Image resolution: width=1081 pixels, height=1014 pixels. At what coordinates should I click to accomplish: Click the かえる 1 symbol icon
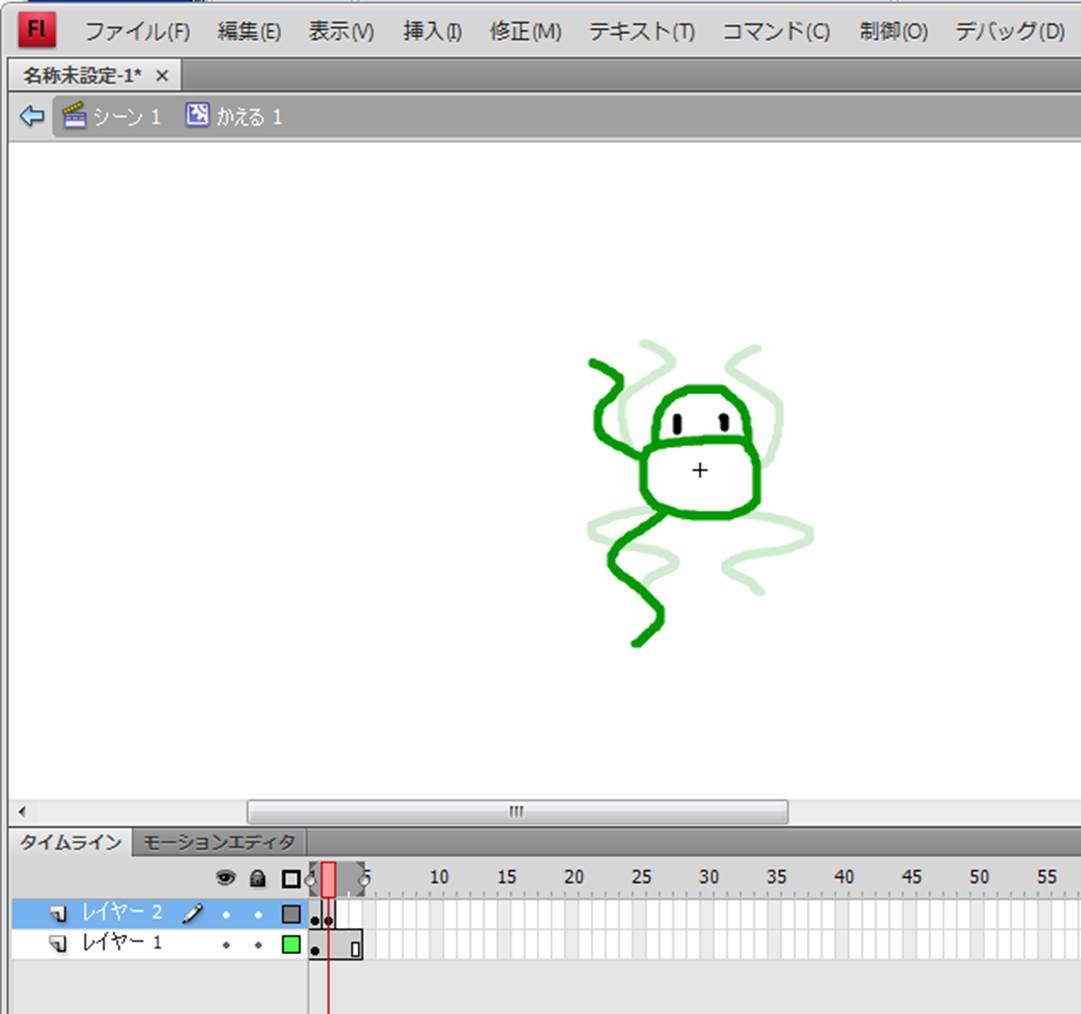197,116
